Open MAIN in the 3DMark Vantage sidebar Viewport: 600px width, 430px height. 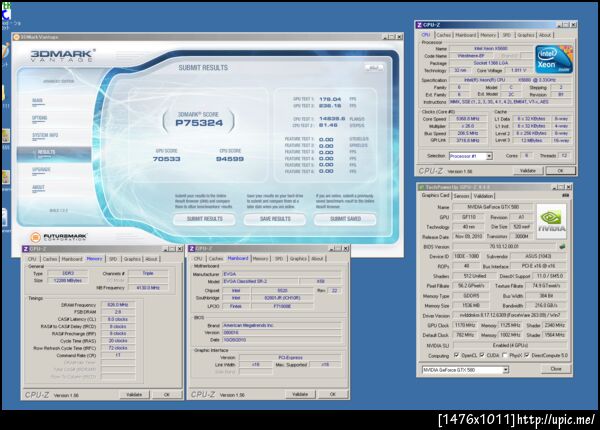click(38, 101)
